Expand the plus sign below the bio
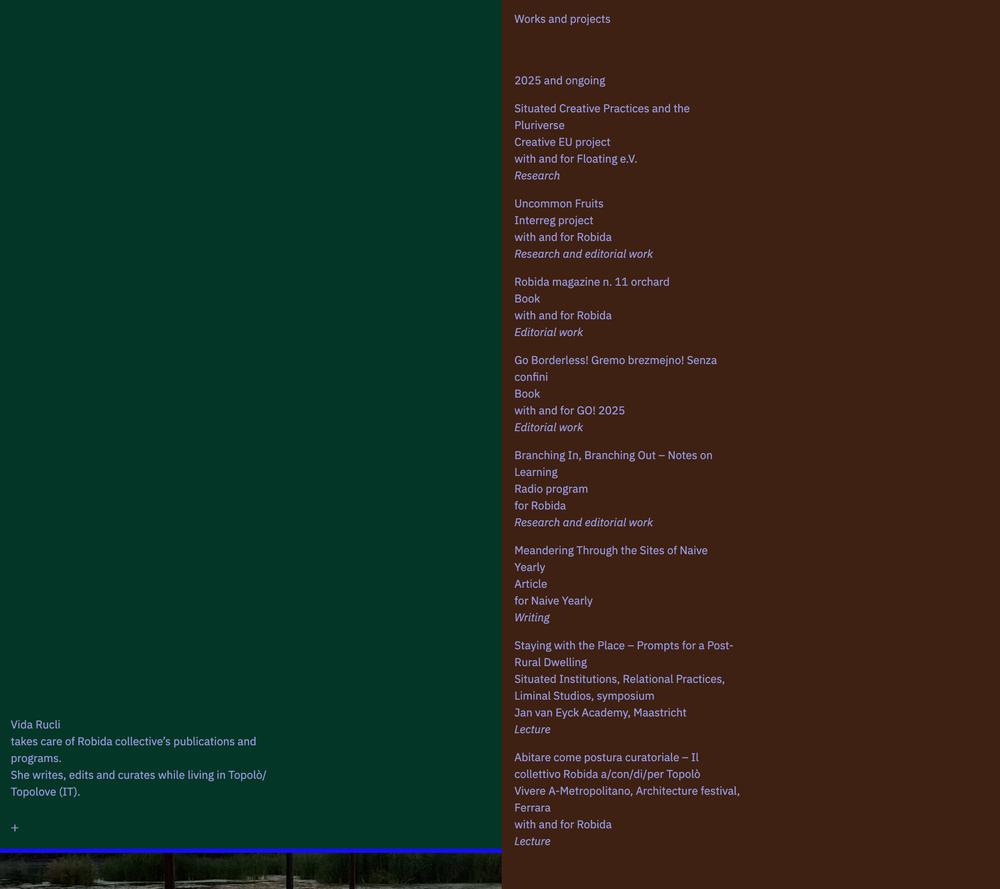This screenshot has width=1000, height=889. click(15, 828)
